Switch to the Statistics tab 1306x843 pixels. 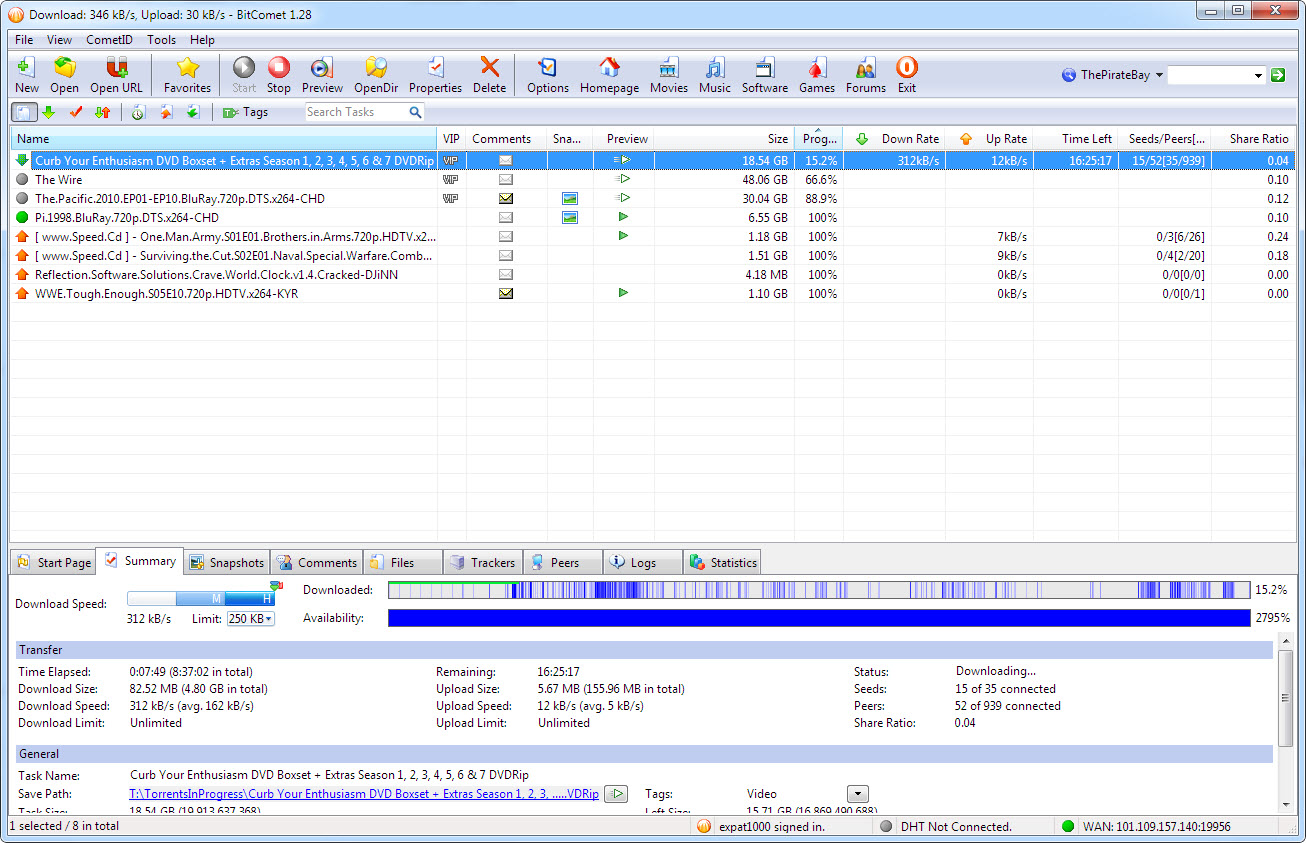(x=722, y=563)
